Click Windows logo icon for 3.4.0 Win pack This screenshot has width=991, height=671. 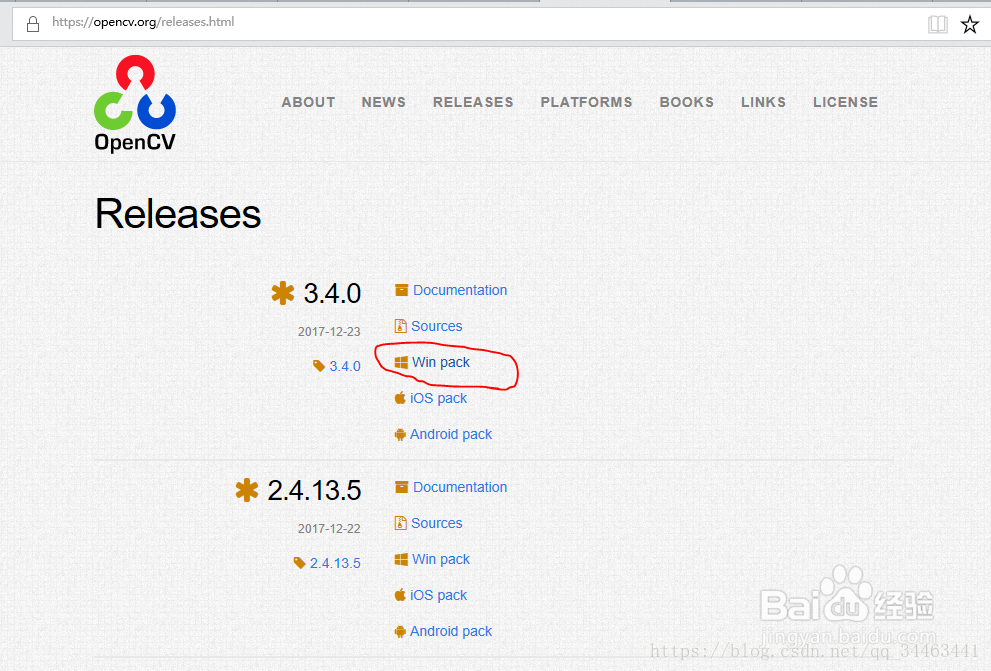click(401, 362)
